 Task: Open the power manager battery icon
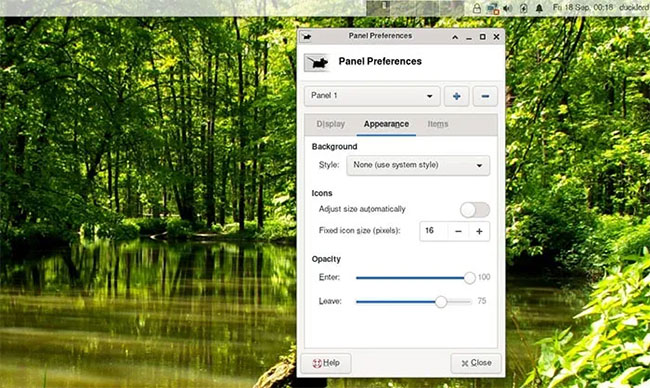tap(524, 8)
